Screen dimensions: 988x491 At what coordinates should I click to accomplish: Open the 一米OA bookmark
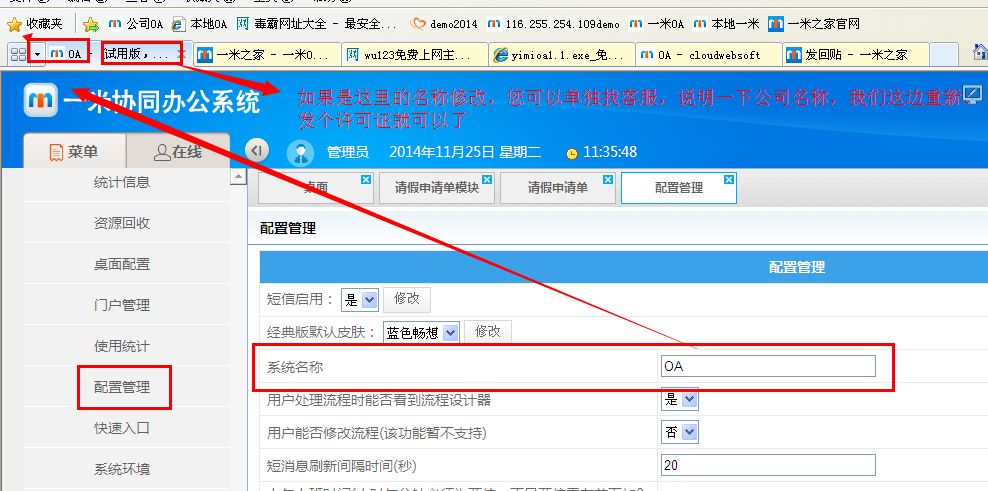pos(657,25)
